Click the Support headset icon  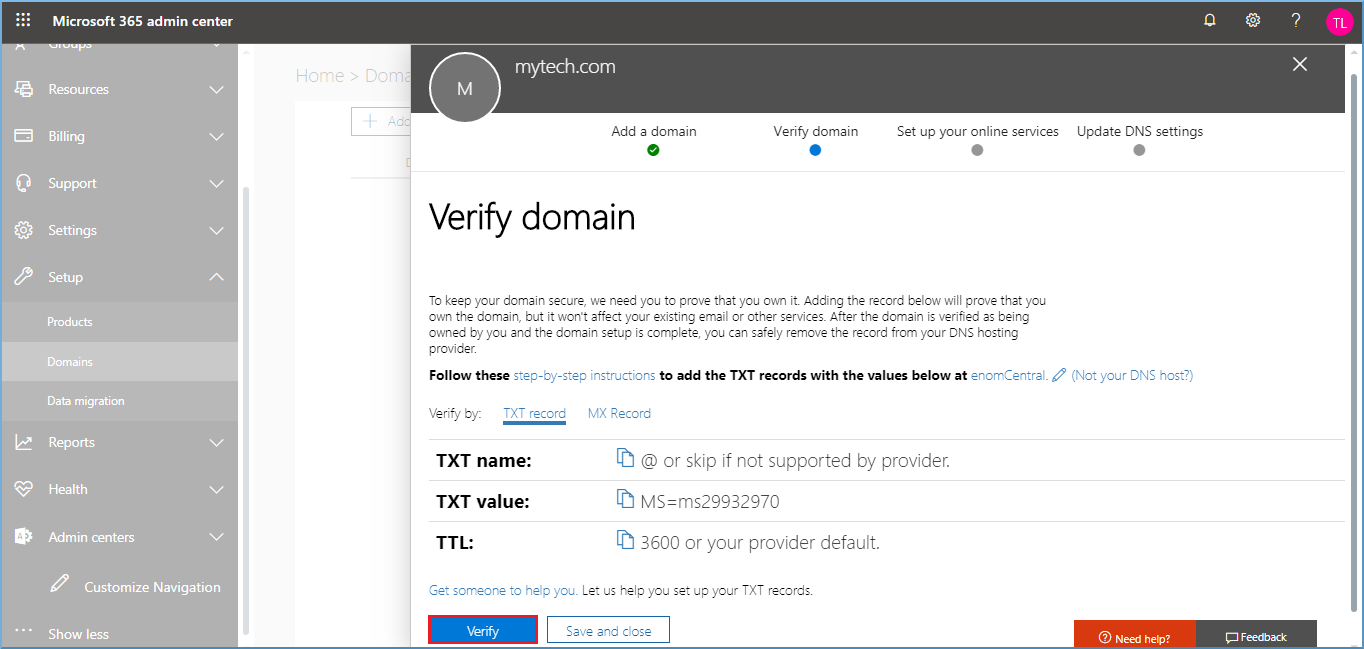24,183
